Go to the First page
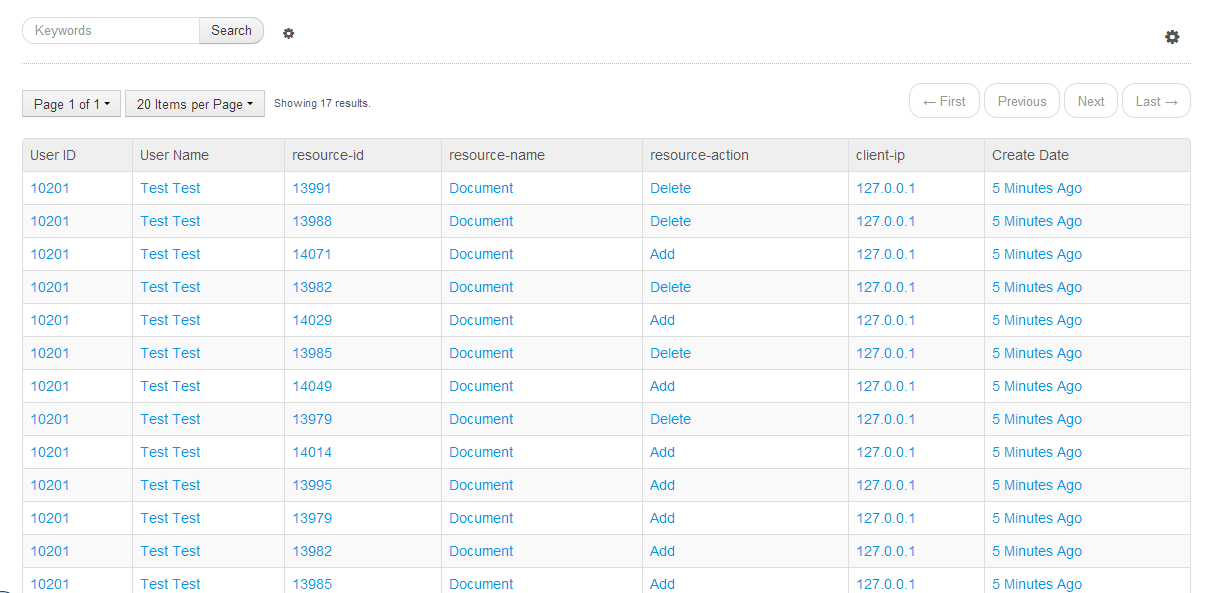 coord(943,100)
